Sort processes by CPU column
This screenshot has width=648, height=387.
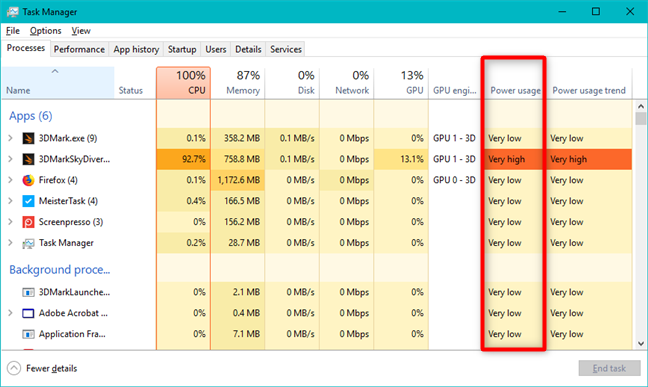183,83
